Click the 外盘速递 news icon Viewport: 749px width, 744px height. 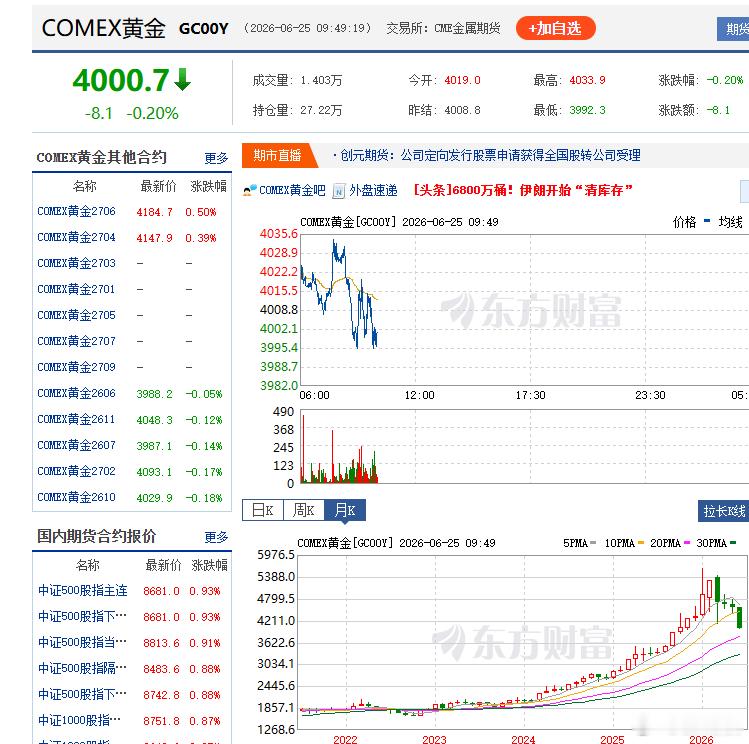[x=339, y=191]
